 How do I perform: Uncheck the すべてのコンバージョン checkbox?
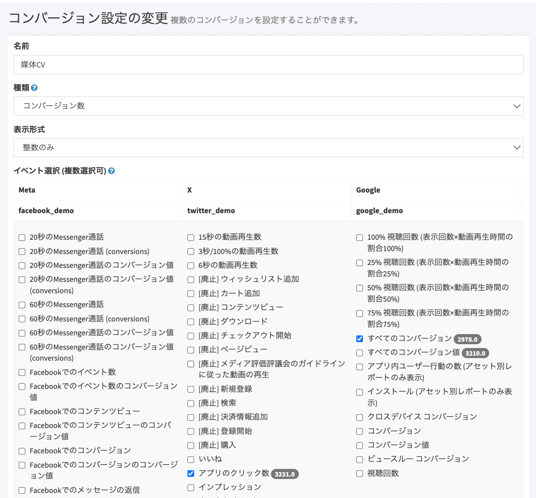[359, 339]
